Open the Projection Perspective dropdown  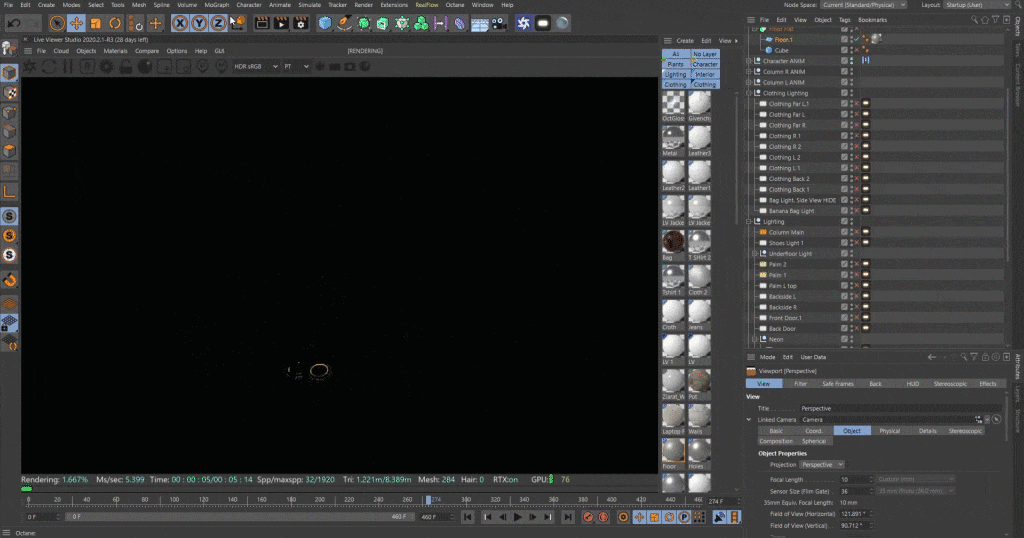(x=822, y=465)
